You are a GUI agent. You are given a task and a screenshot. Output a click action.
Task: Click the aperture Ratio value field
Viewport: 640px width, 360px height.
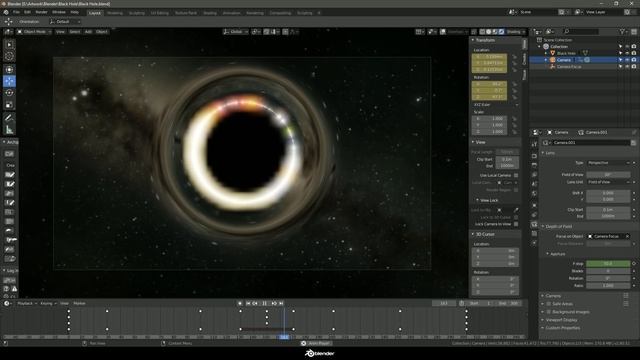608,285
